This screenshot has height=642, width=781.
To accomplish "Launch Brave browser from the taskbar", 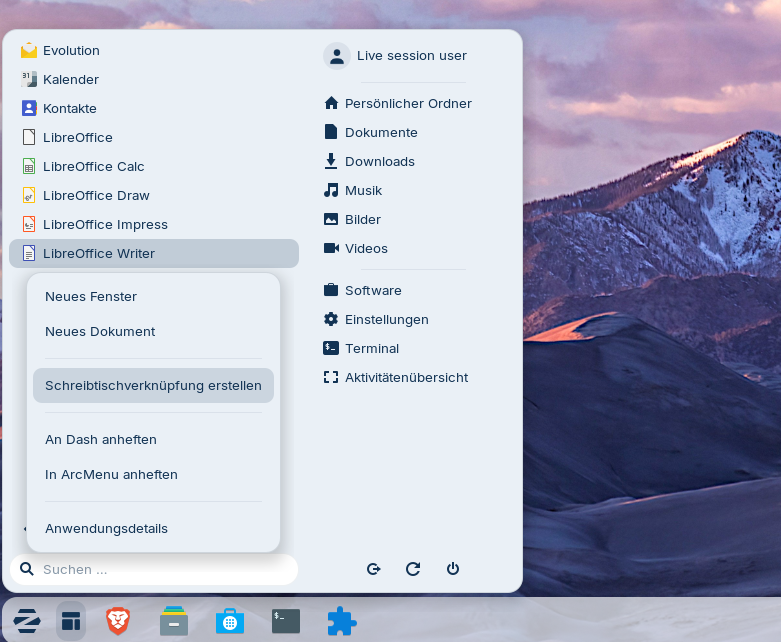I will pyautogui.click(x=118, y=621).
